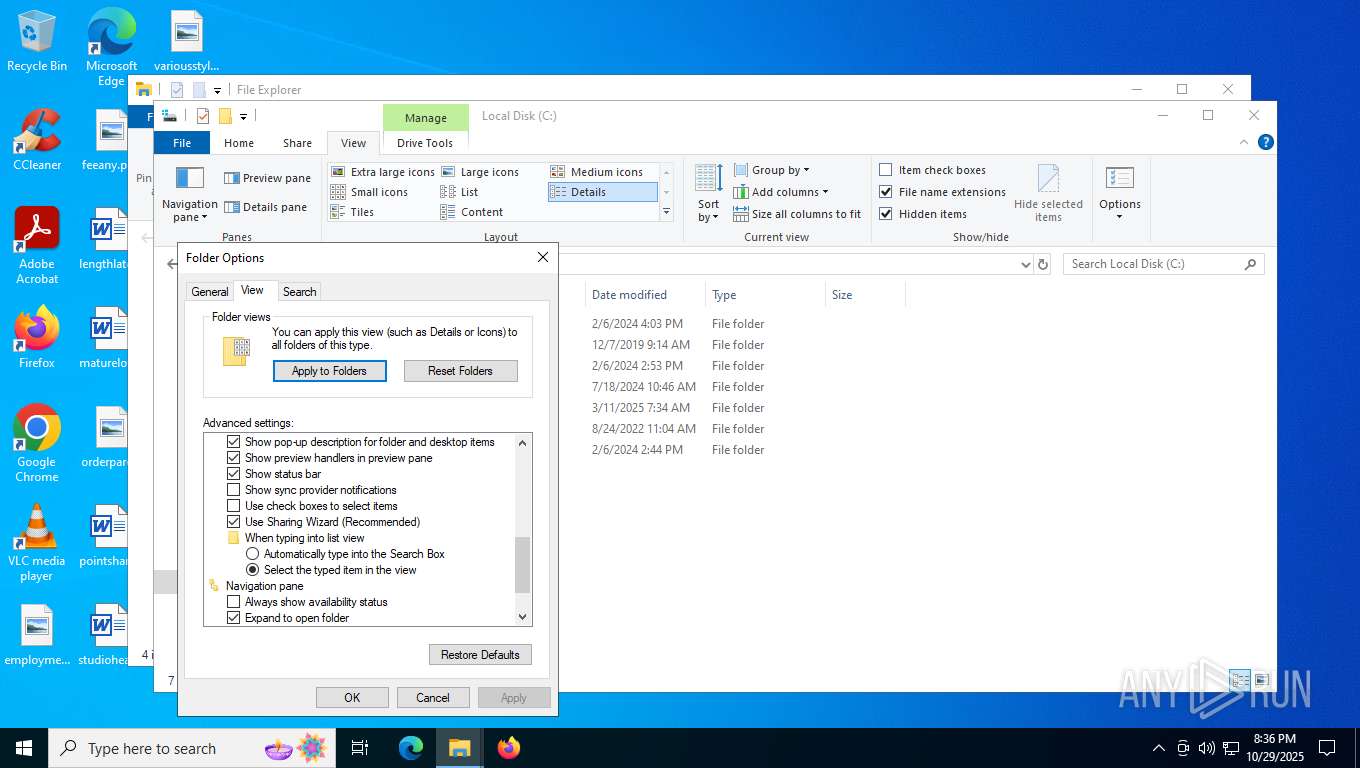1360x768 pixels.
Task: Open the Recycle Bin desktop icon
Action: 37,42
